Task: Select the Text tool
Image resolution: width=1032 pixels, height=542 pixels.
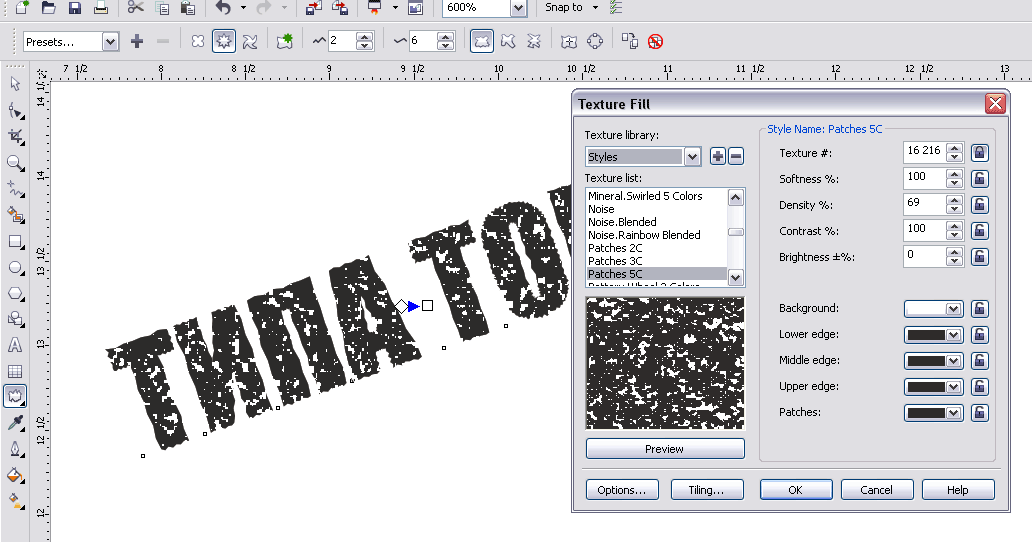Action: coord(15,345)
